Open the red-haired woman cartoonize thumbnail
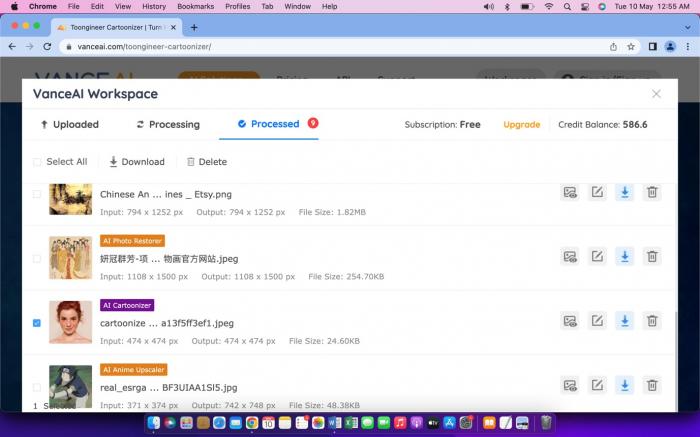This screenshot has height=437, width=700. click(71, 322)
